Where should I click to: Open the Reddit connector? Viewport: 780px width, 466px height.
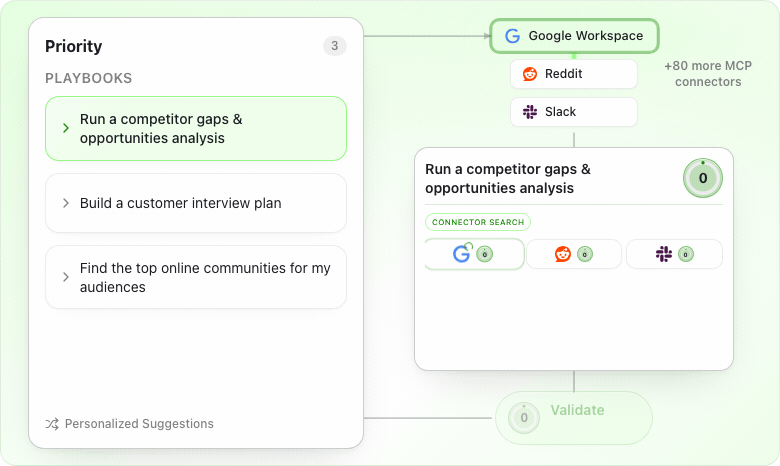(x=574, y=74)
